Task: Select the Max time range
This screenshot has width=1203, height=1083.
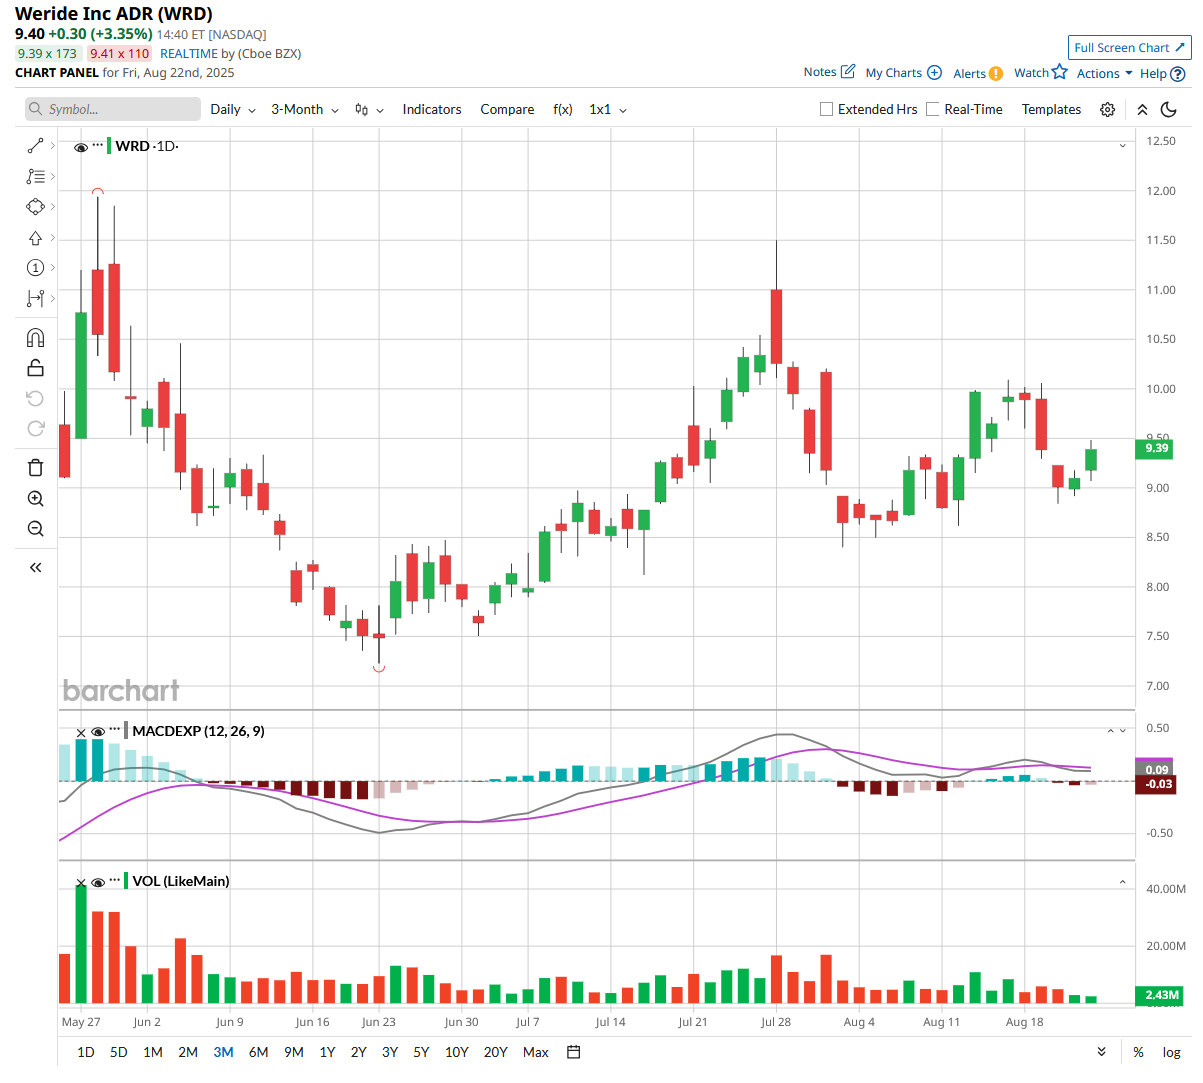Action: [536, 1052]
